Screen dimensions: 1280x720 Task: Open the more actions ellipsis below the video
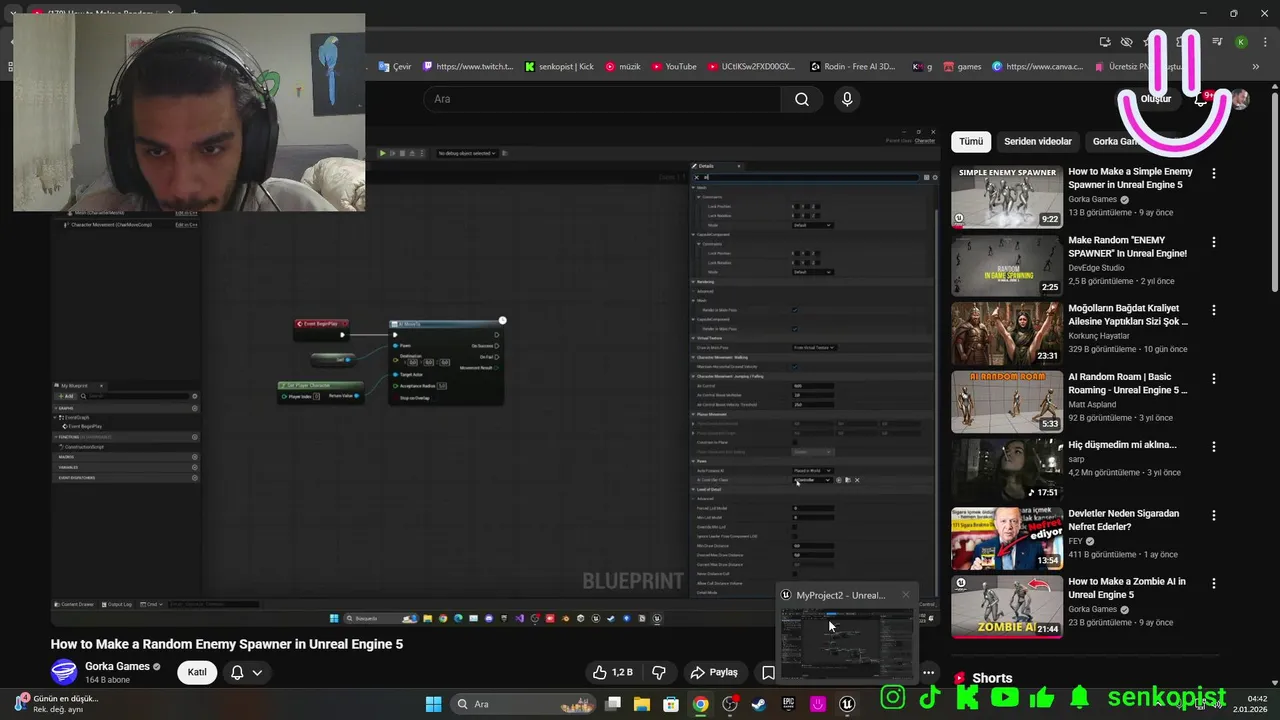pyautogui.click(x=929, y=673)
